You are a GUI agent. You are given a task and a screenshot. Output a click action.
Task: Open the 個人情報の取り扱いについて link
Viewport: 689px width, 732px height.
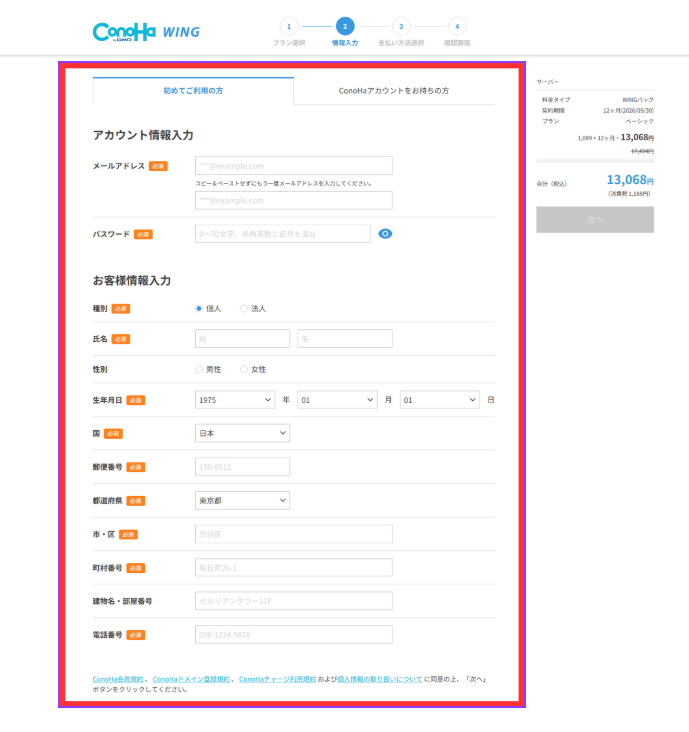(x=379, y=679)
